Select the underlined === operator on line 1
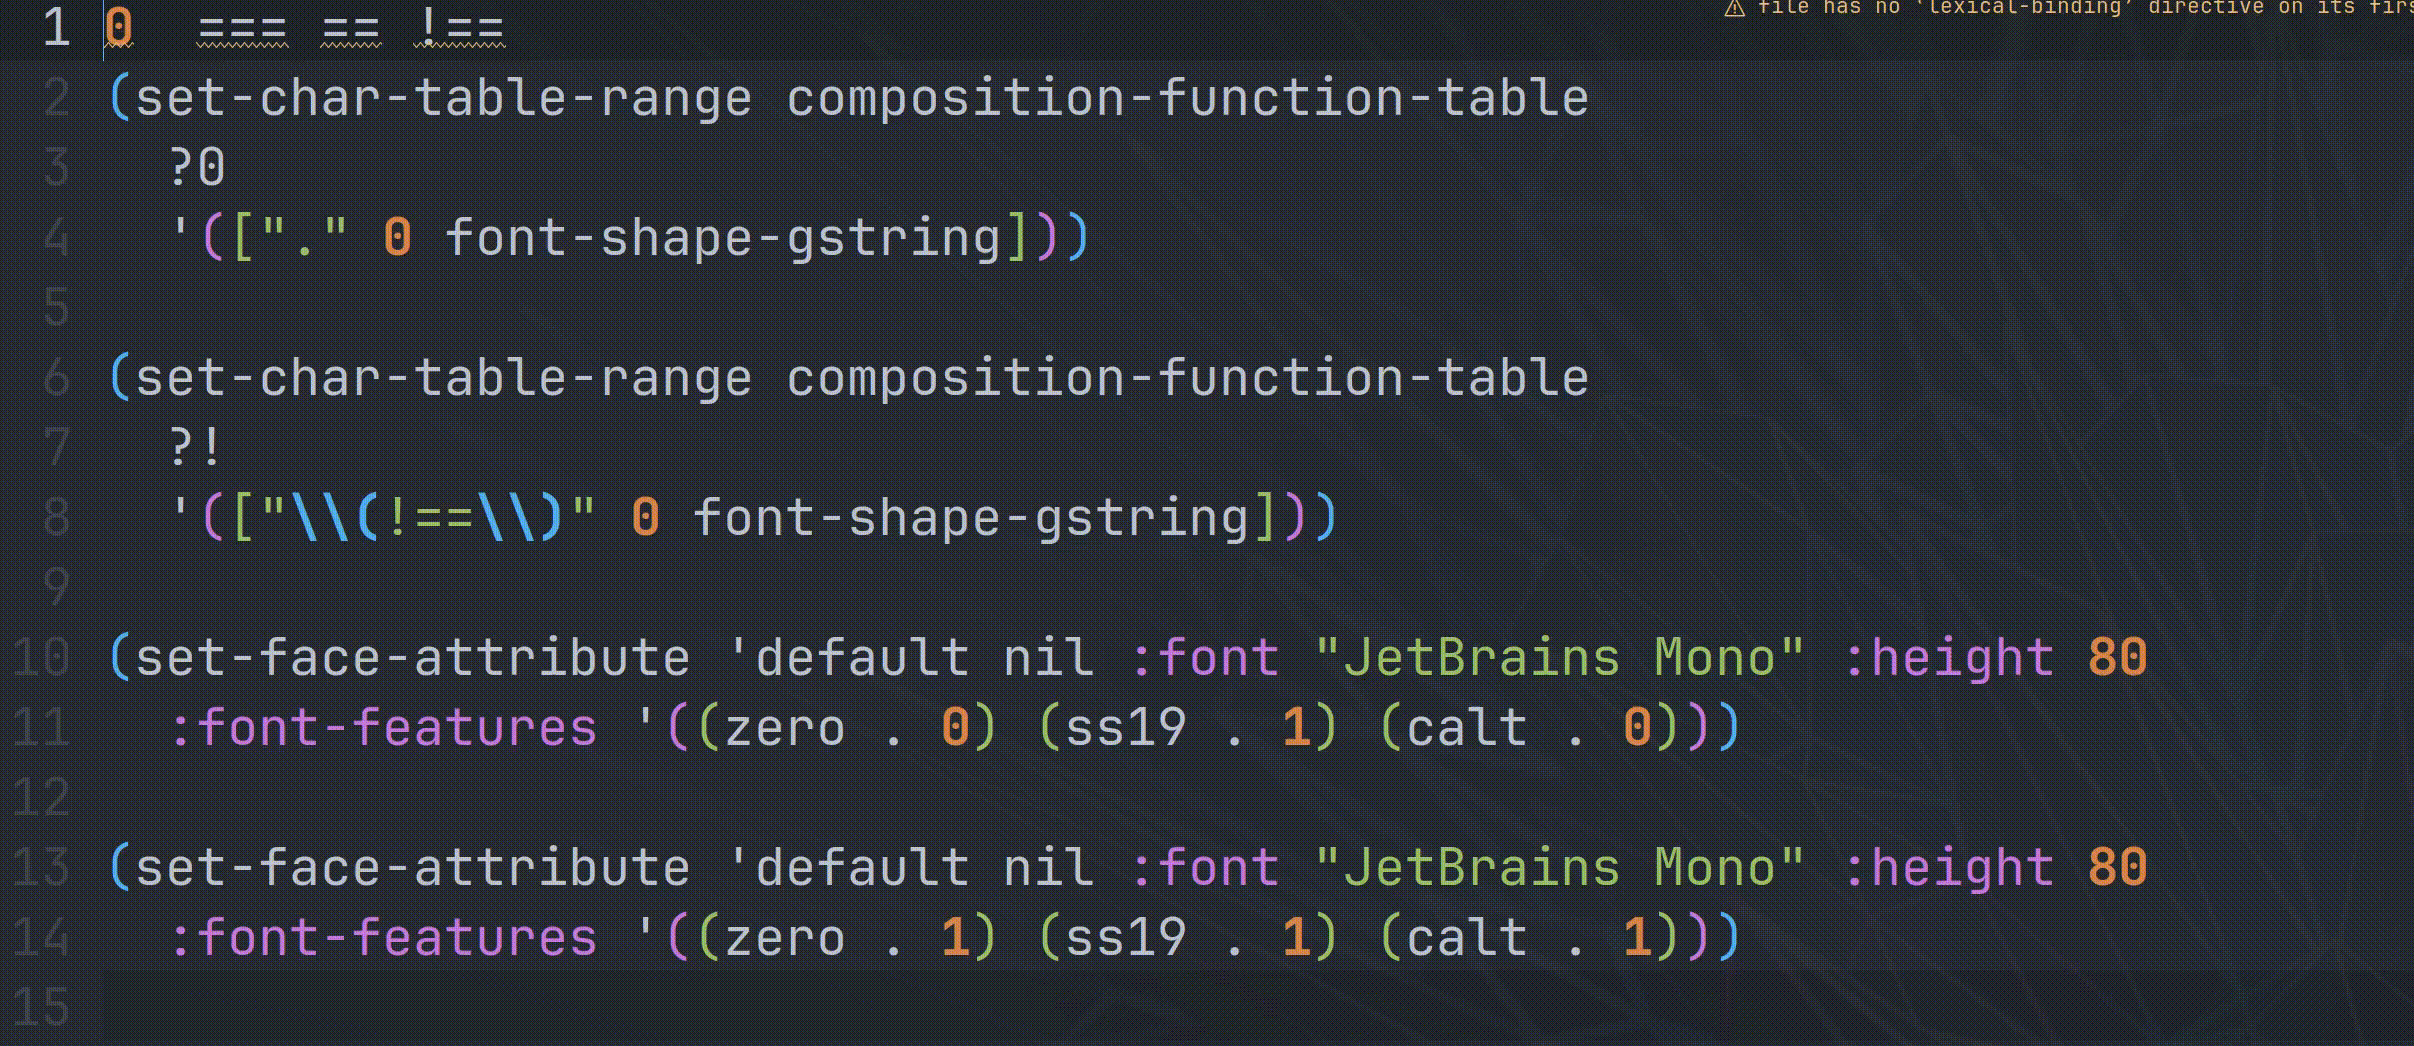 (243, 30)
